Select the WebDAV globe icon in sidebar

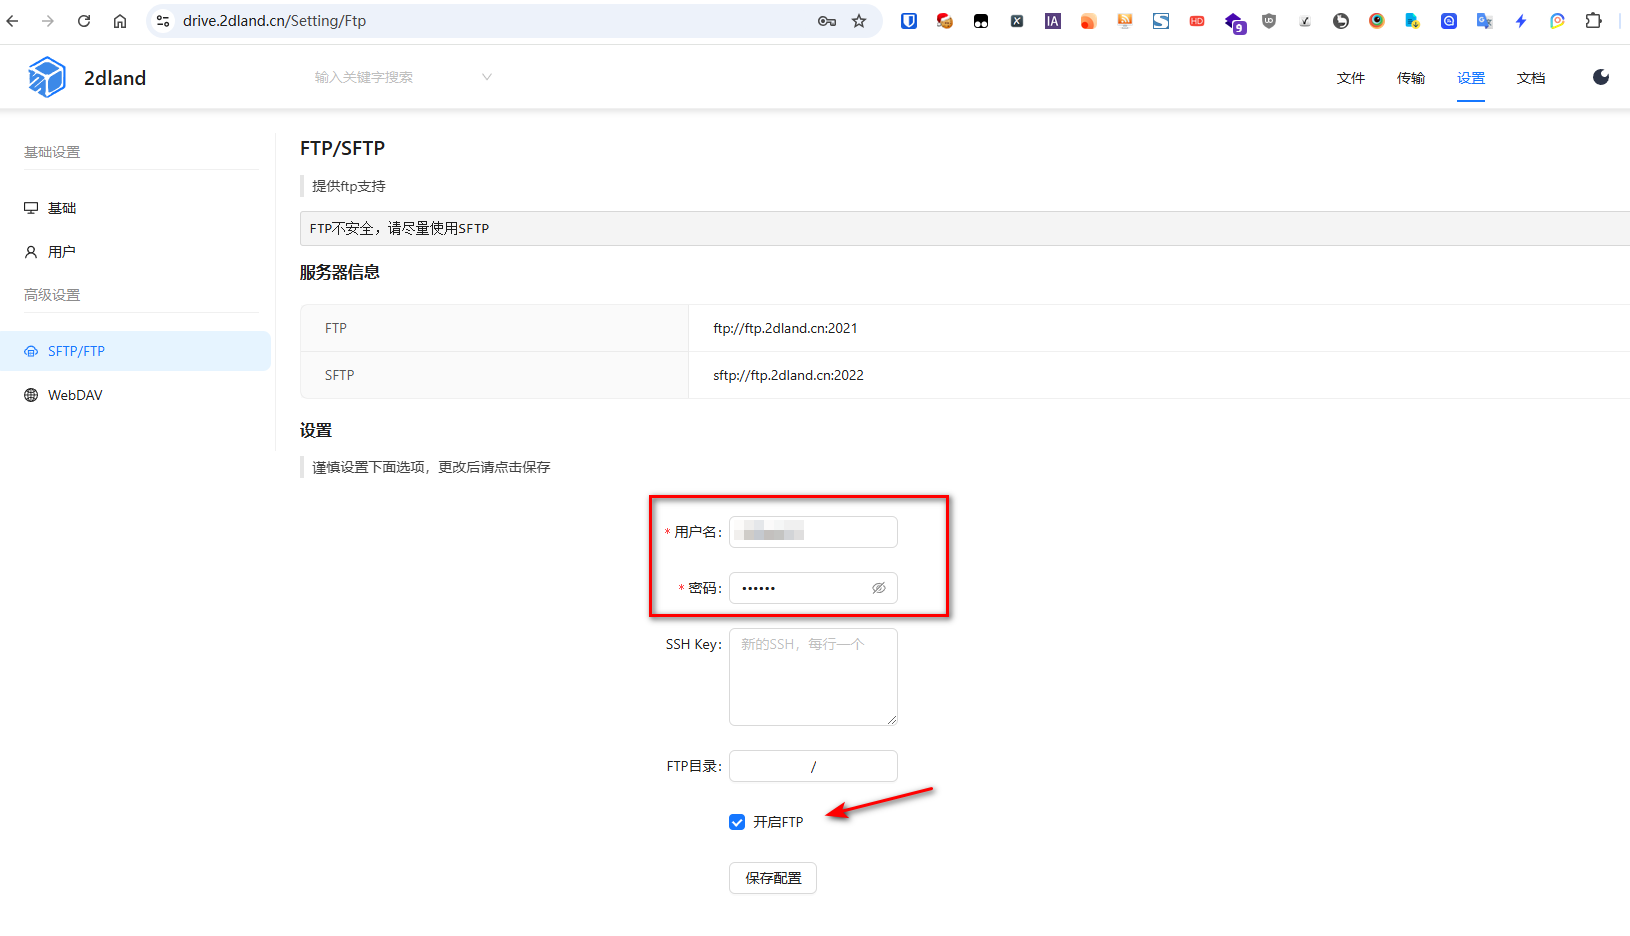(30, 394)
